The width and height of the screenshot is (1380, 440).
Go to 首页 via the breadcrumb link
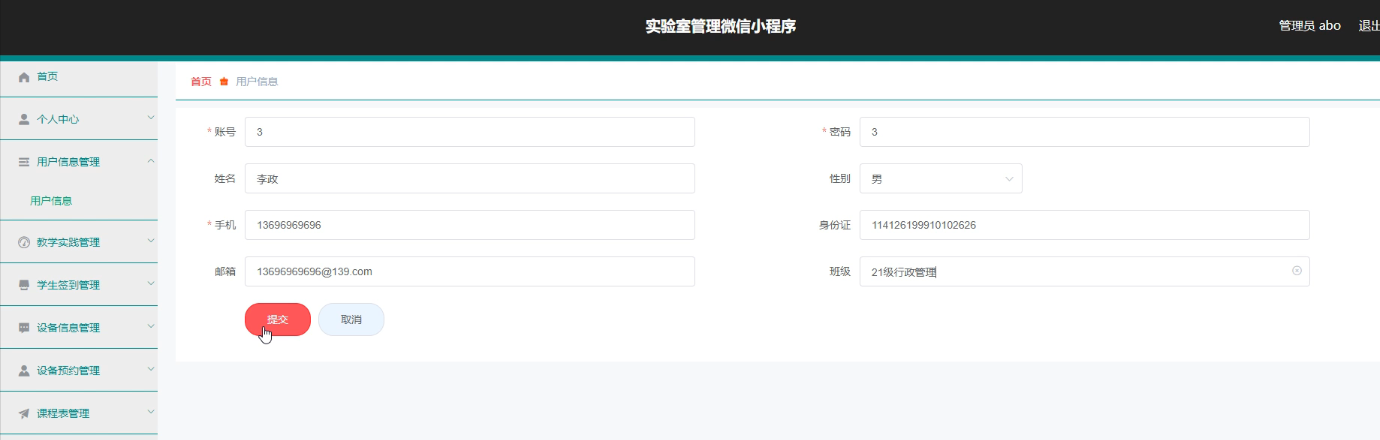pyautogui.click(x=201, y=82)
